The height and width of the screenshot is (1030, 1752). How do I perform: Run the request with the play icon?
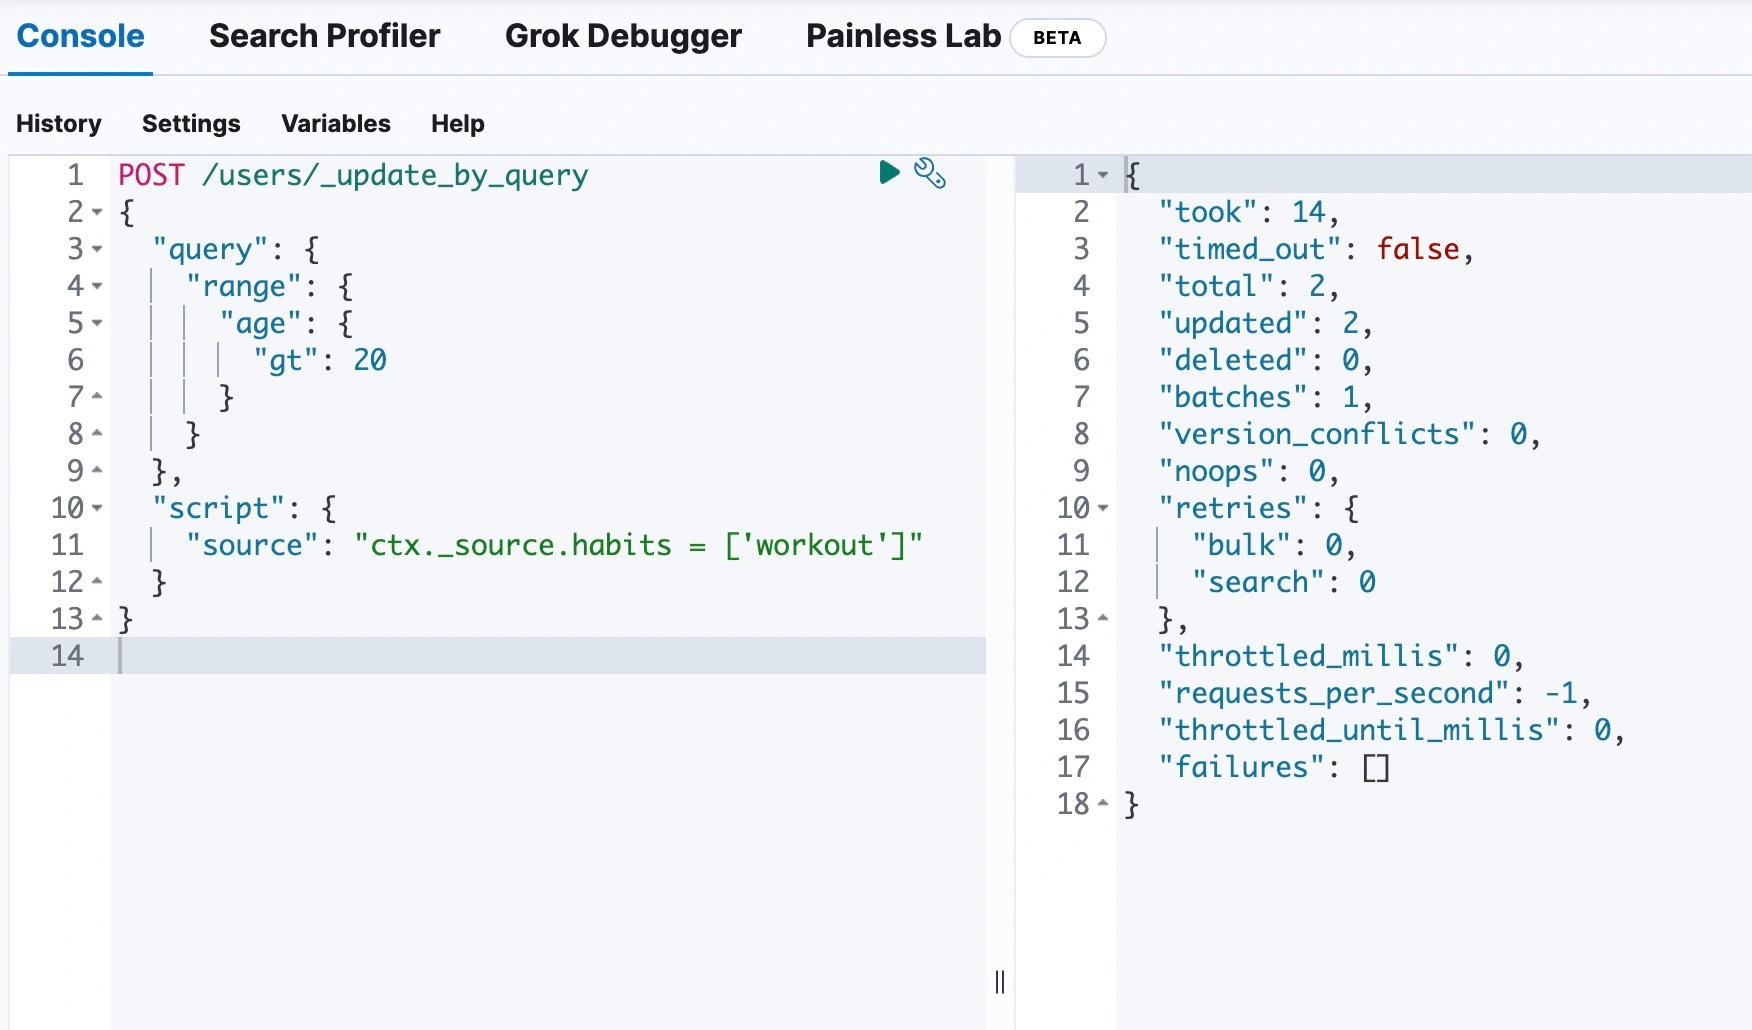(889, 173)
